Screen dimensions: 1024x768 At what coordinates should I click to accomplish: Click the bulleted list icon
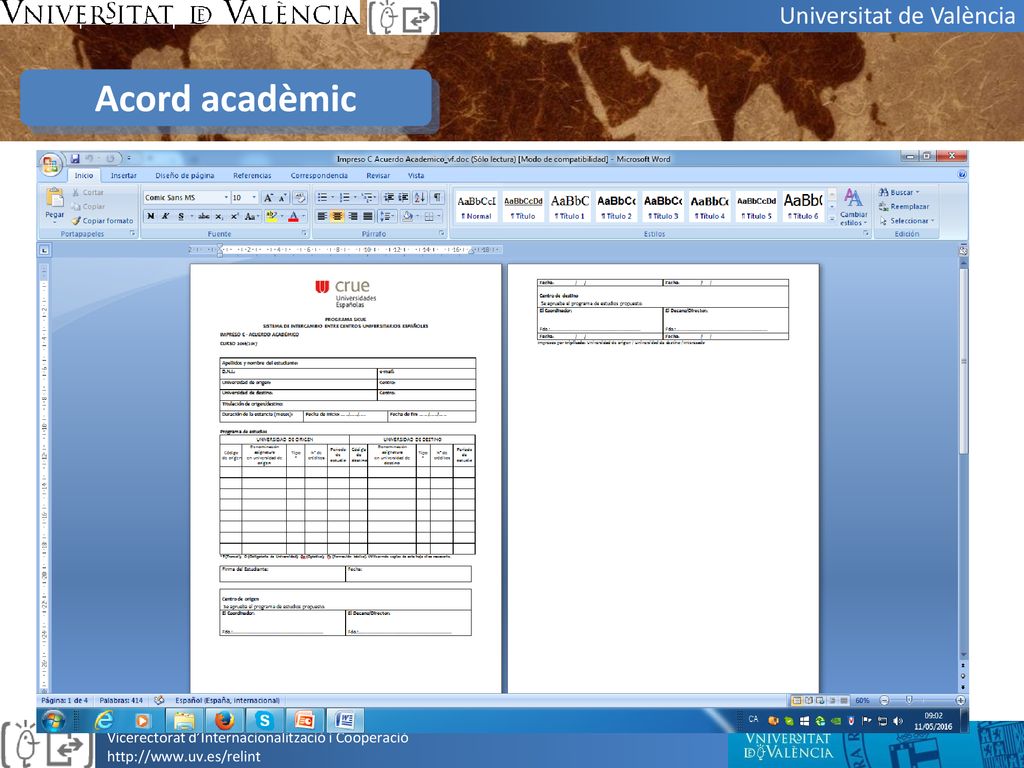[x=322, y=197]
